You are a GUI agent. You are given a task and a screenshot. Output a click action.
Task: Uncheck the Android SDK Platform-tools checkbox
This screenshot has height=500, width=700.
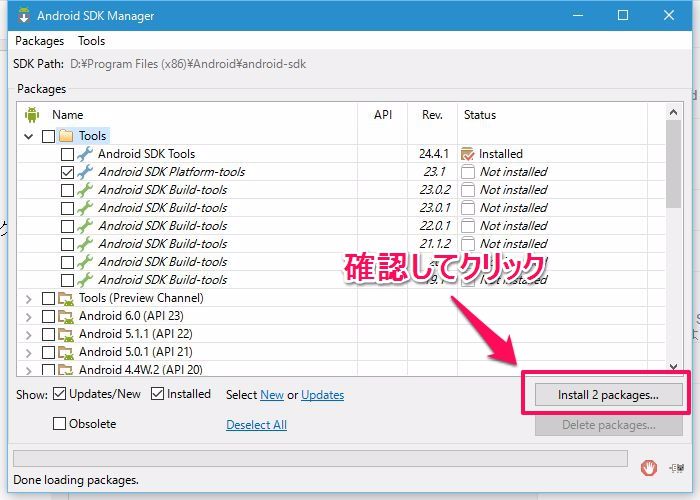67,172
